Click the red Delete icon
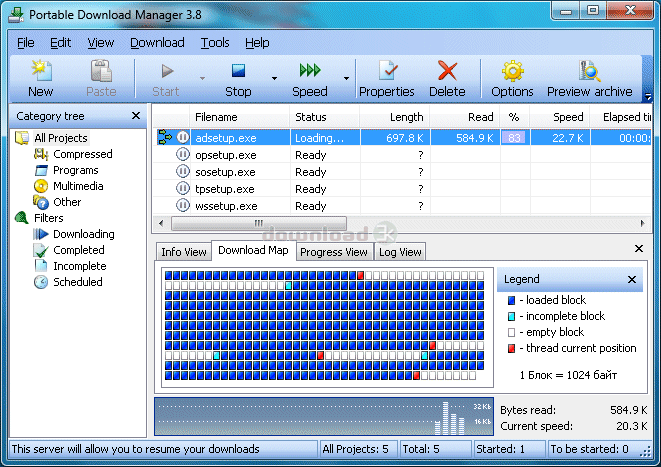Viewport: 661px width, 467px height. pos(447,72)
